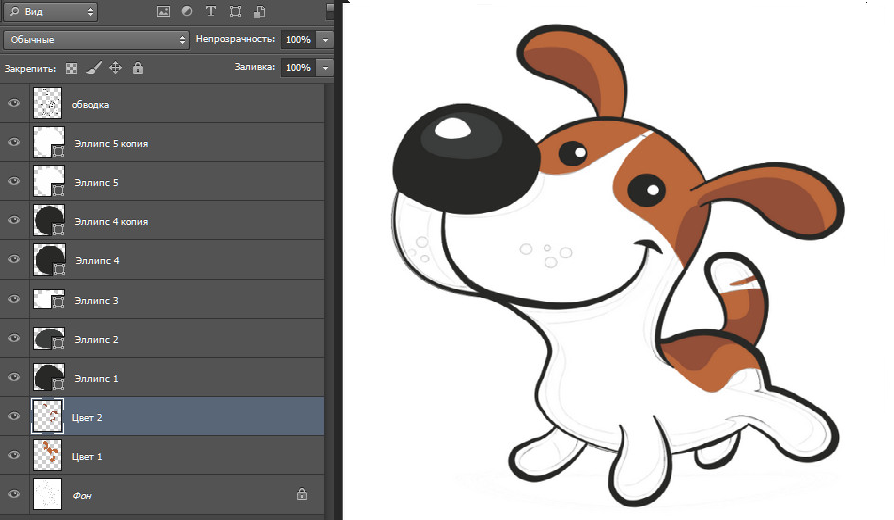The width and height of the screenshot is (894, 520).
Task: Lock image pixels brush icon
Action: (x=93, y=68)
